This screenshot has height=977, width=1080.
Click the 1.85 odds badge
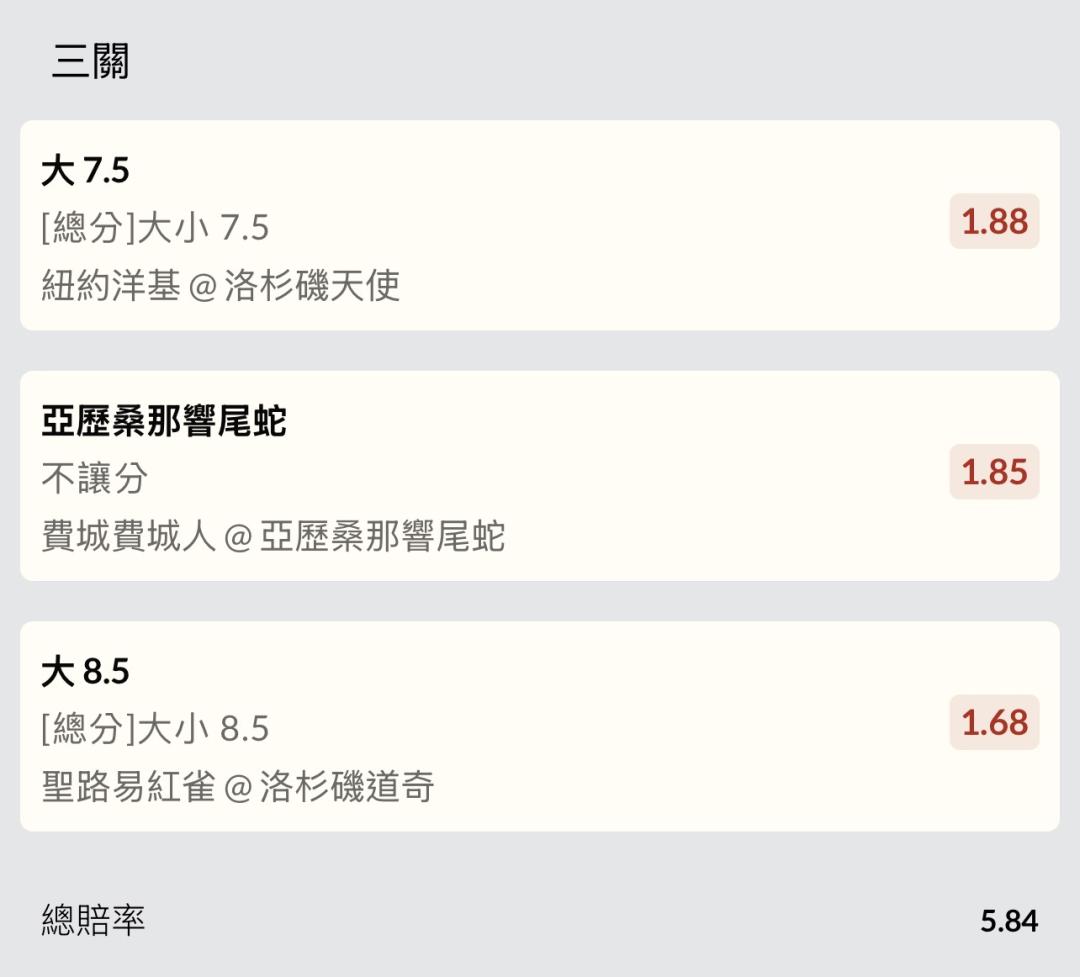click(994, 472)
